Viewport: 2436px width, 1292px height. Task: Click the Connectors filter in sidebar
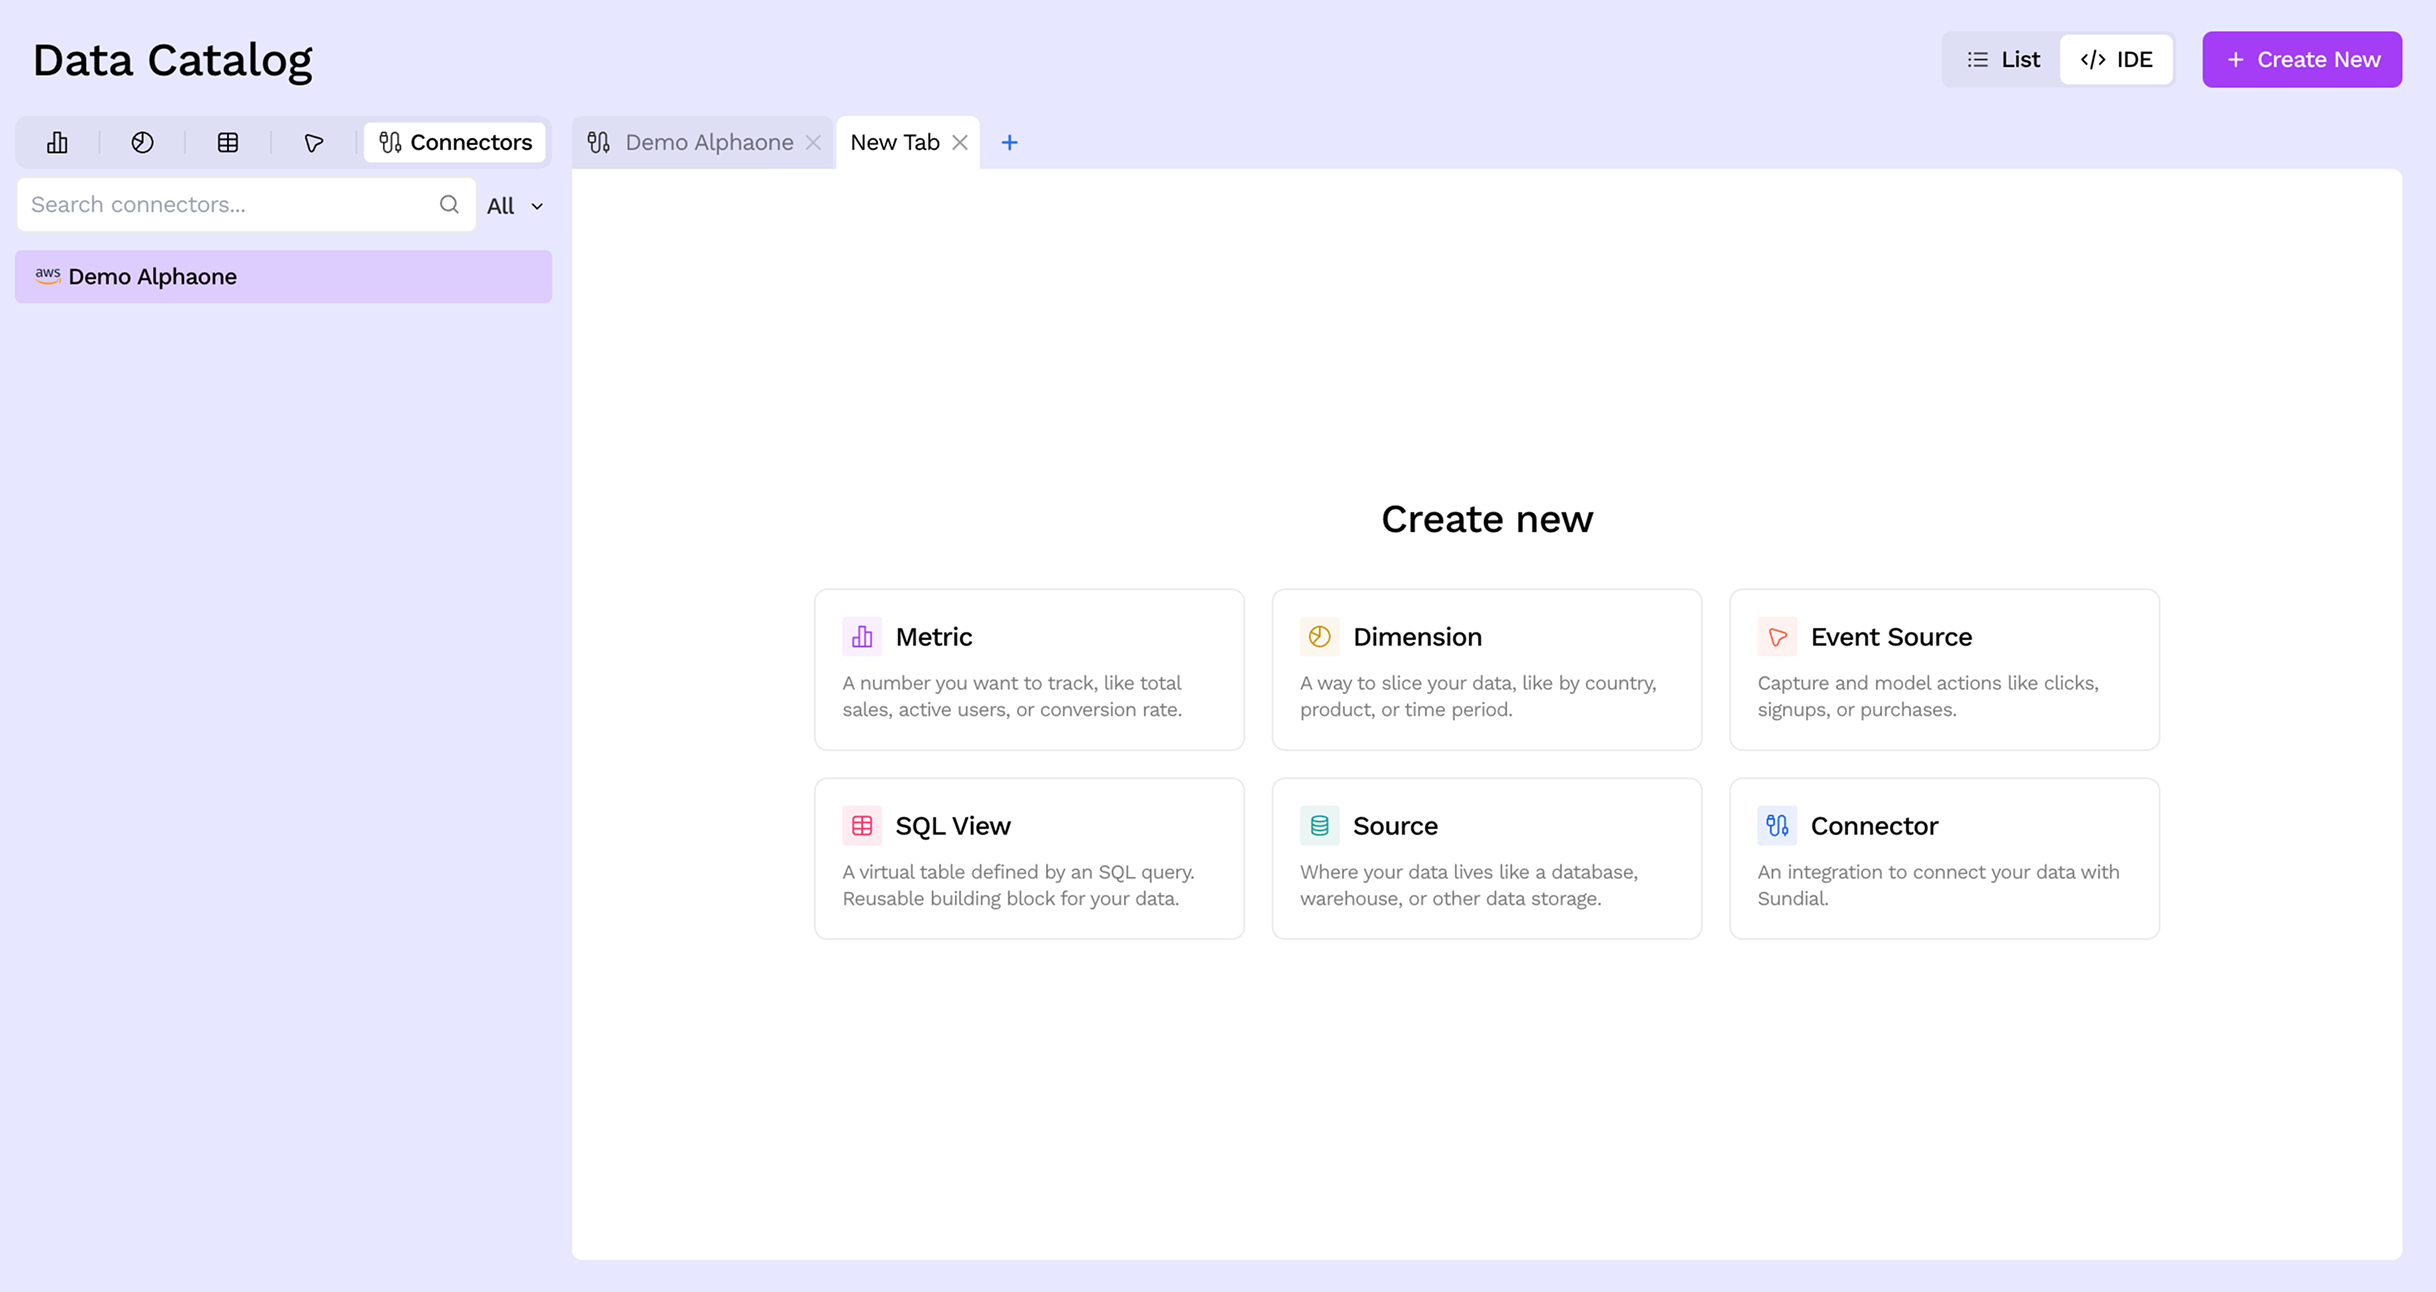tap(454, 141)
